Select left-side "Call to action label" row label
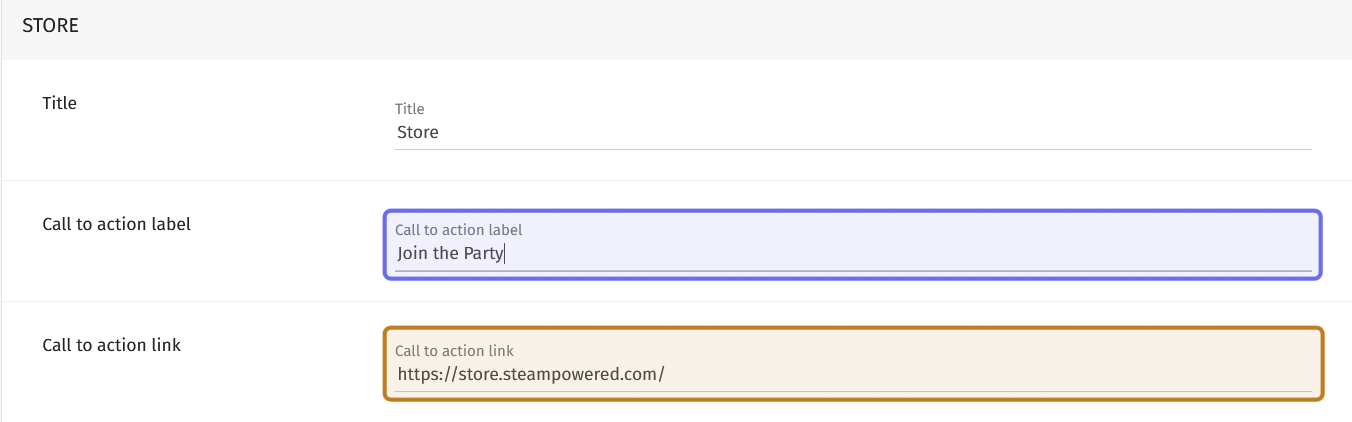The image size is (1352, 422). click(x=116, y=224)
